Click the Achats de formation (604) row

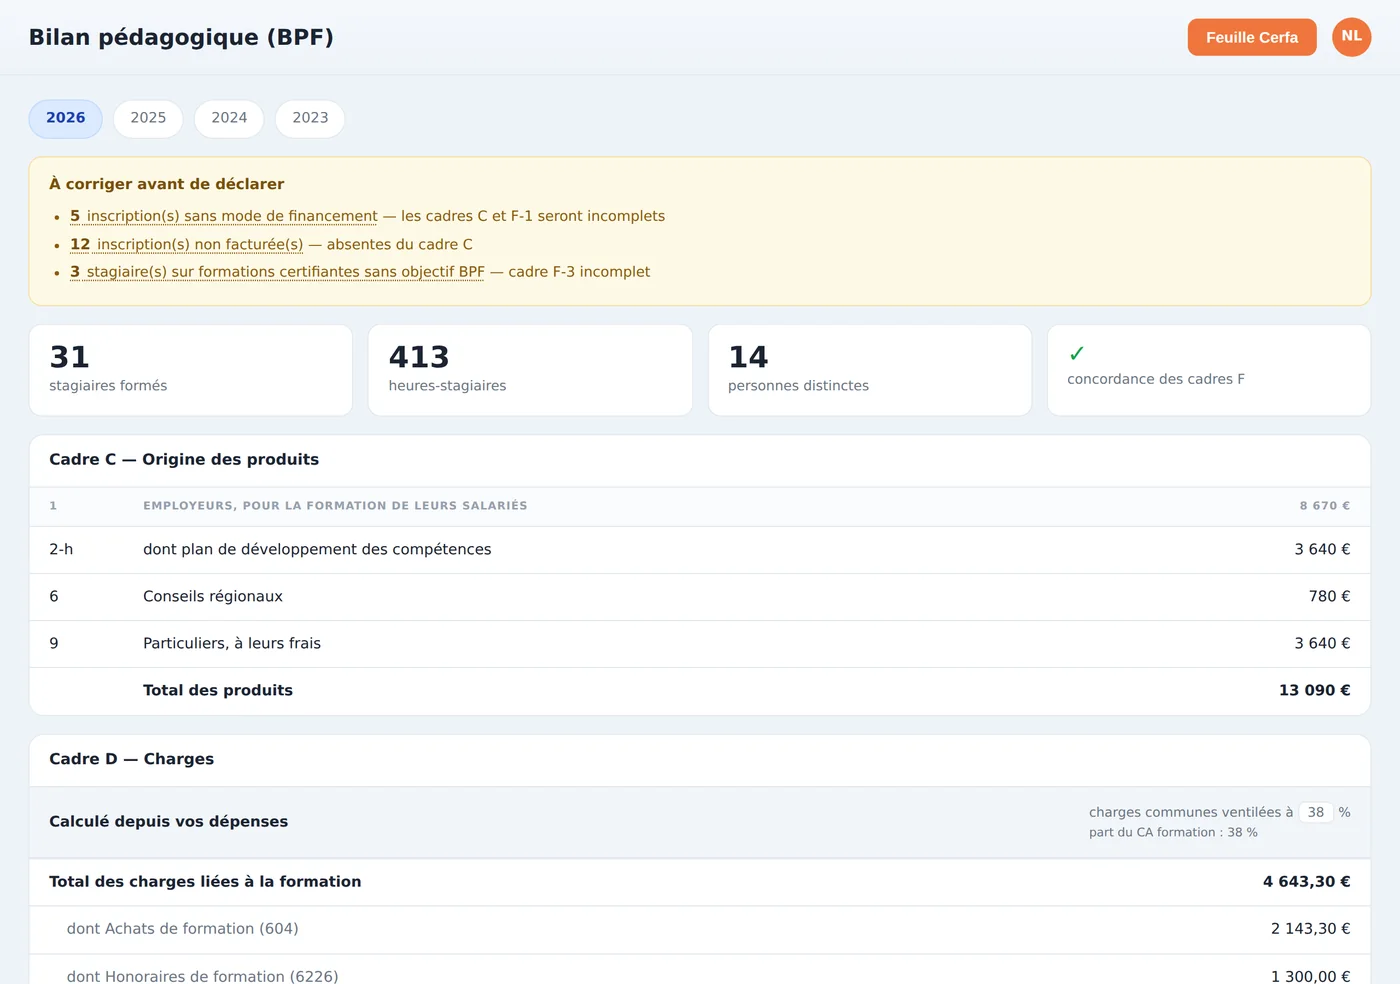[700, 929]
